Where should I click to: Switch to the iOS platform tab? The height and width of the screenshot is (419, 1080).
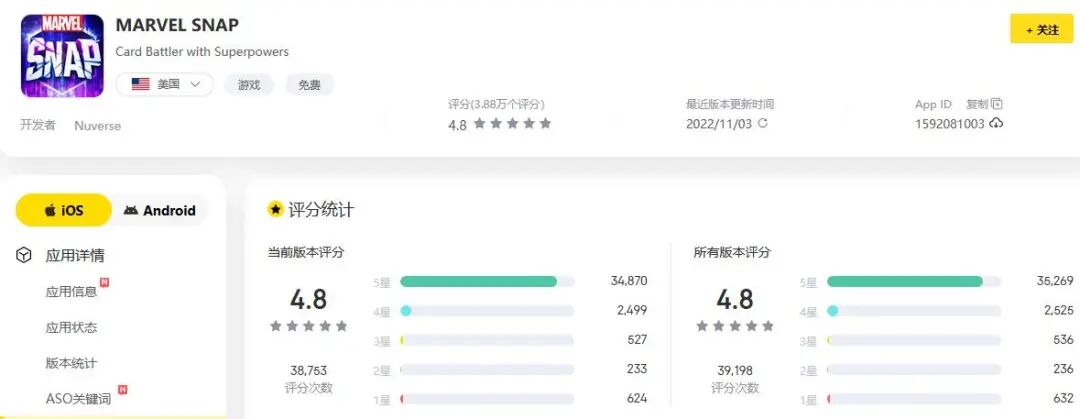pos(63,210)
